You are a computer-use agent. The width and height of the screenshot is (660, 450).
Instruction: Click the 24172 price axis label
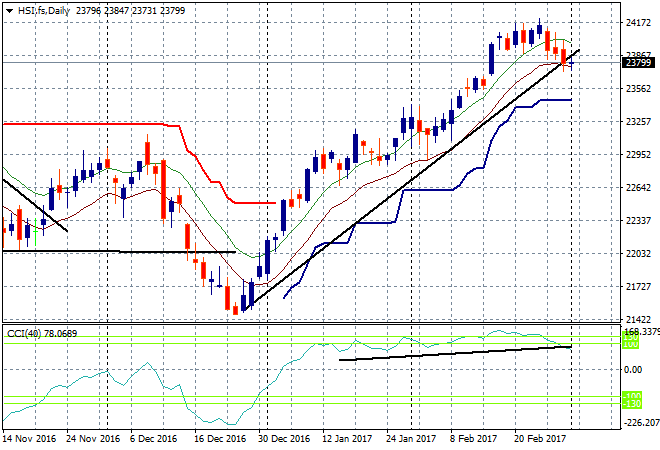(x=639, y=23)
